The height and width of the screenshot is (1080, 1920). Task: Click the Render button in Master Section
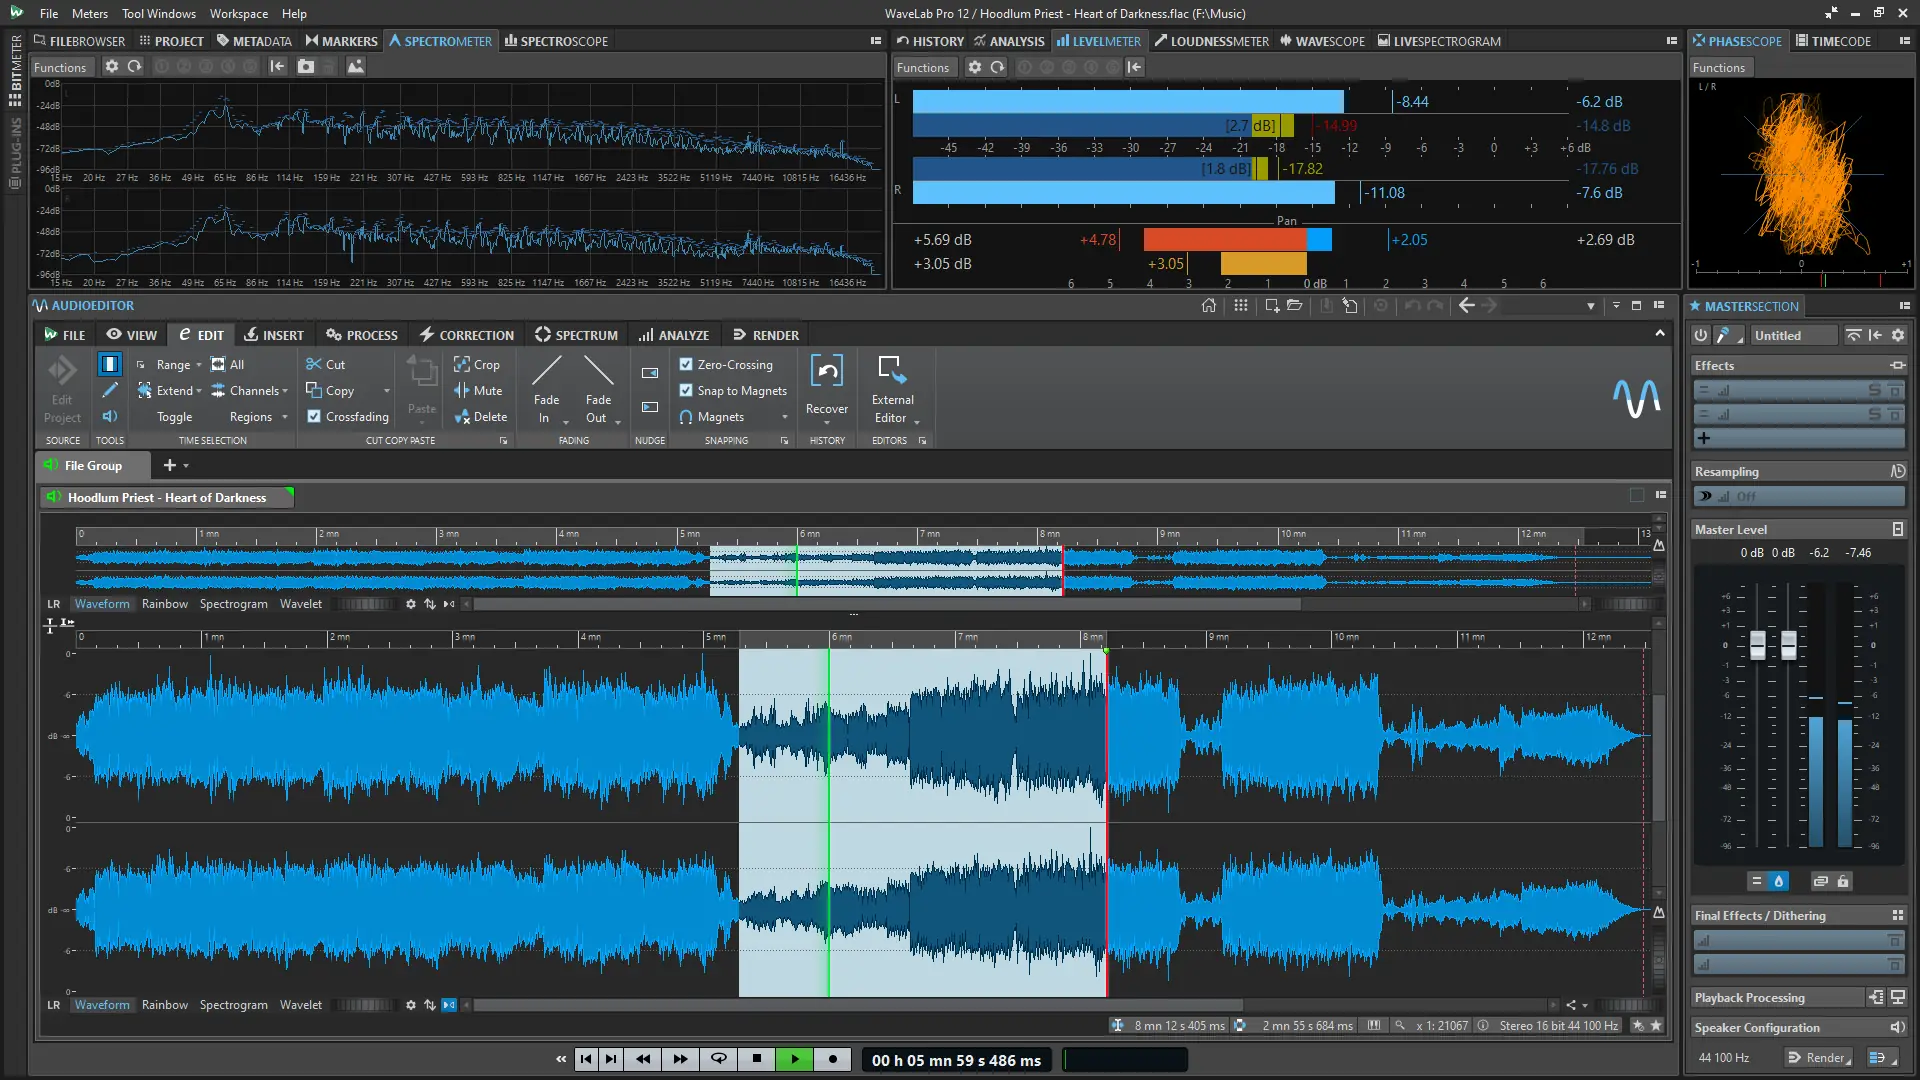pyautogui.click(x=1820, y=1057)
